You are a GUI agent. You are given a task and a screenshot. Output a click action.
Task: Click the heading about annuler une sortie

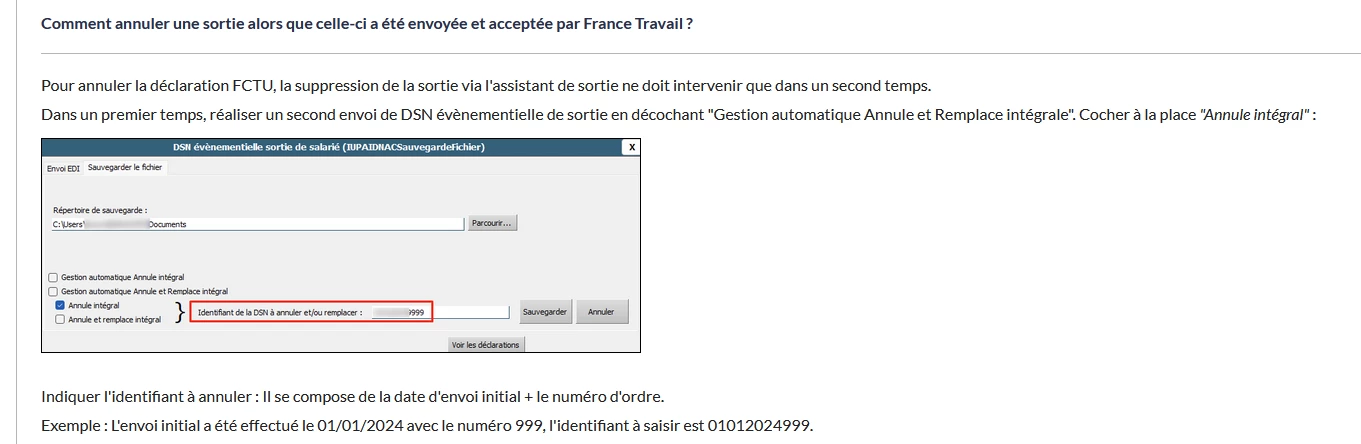pos(367,23)
